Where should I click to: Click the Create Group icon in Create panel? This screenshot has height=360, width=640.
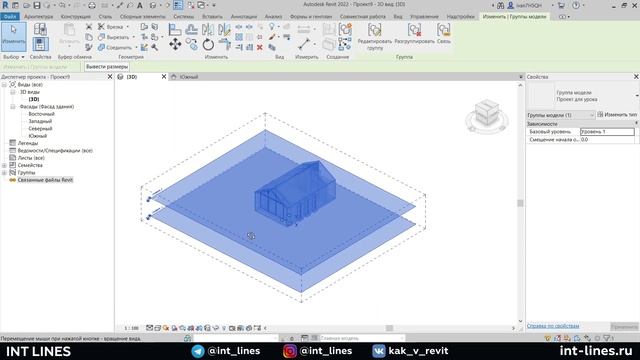pos(345,29)
